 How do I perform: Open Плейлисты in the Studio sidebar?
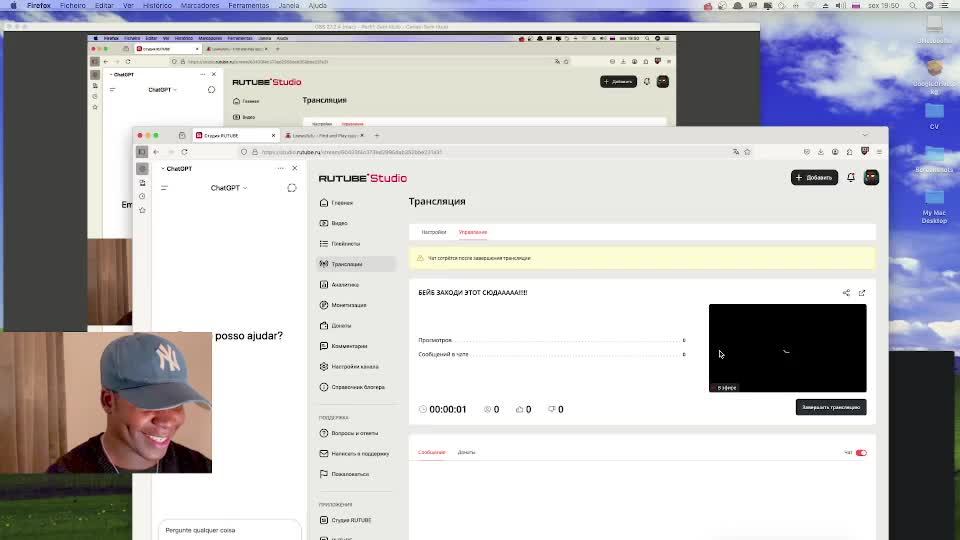point(340,244)
